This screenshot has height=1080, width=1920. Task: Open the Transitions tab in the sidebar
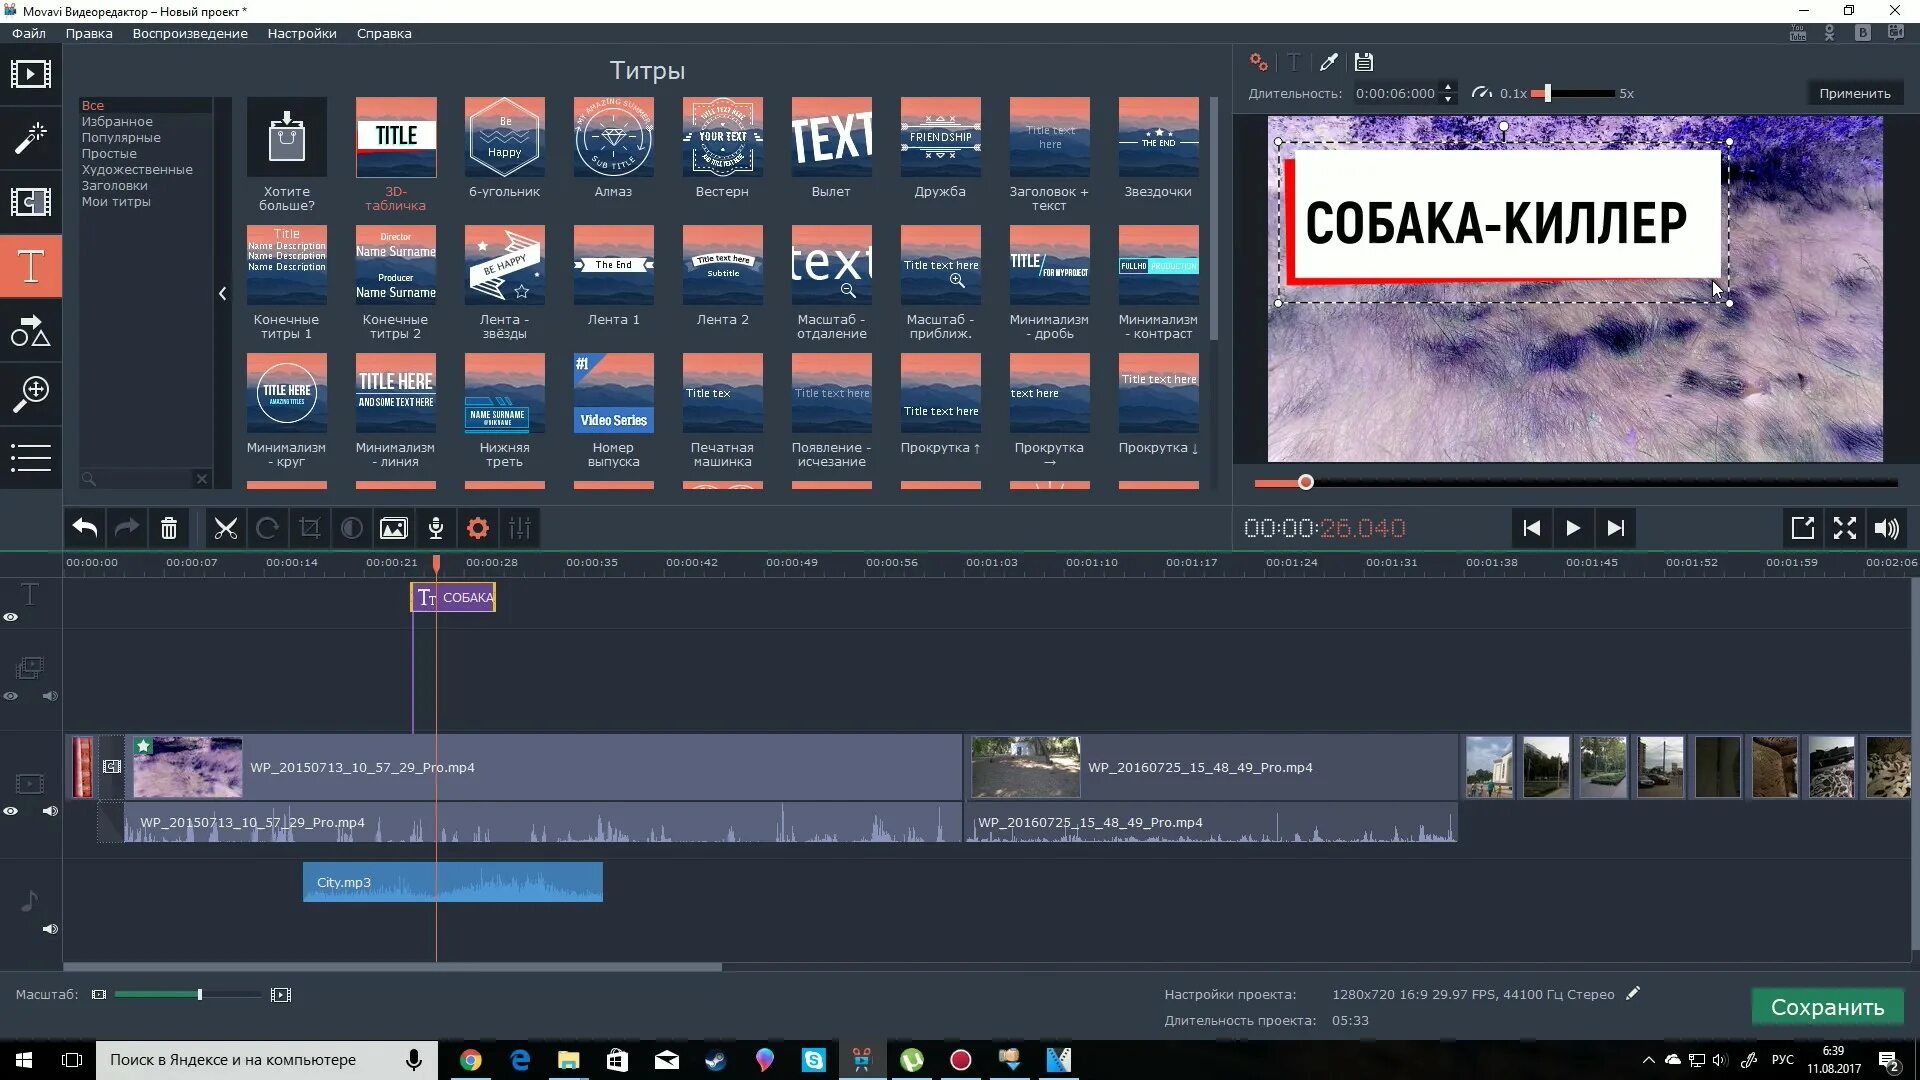(30, 202)
